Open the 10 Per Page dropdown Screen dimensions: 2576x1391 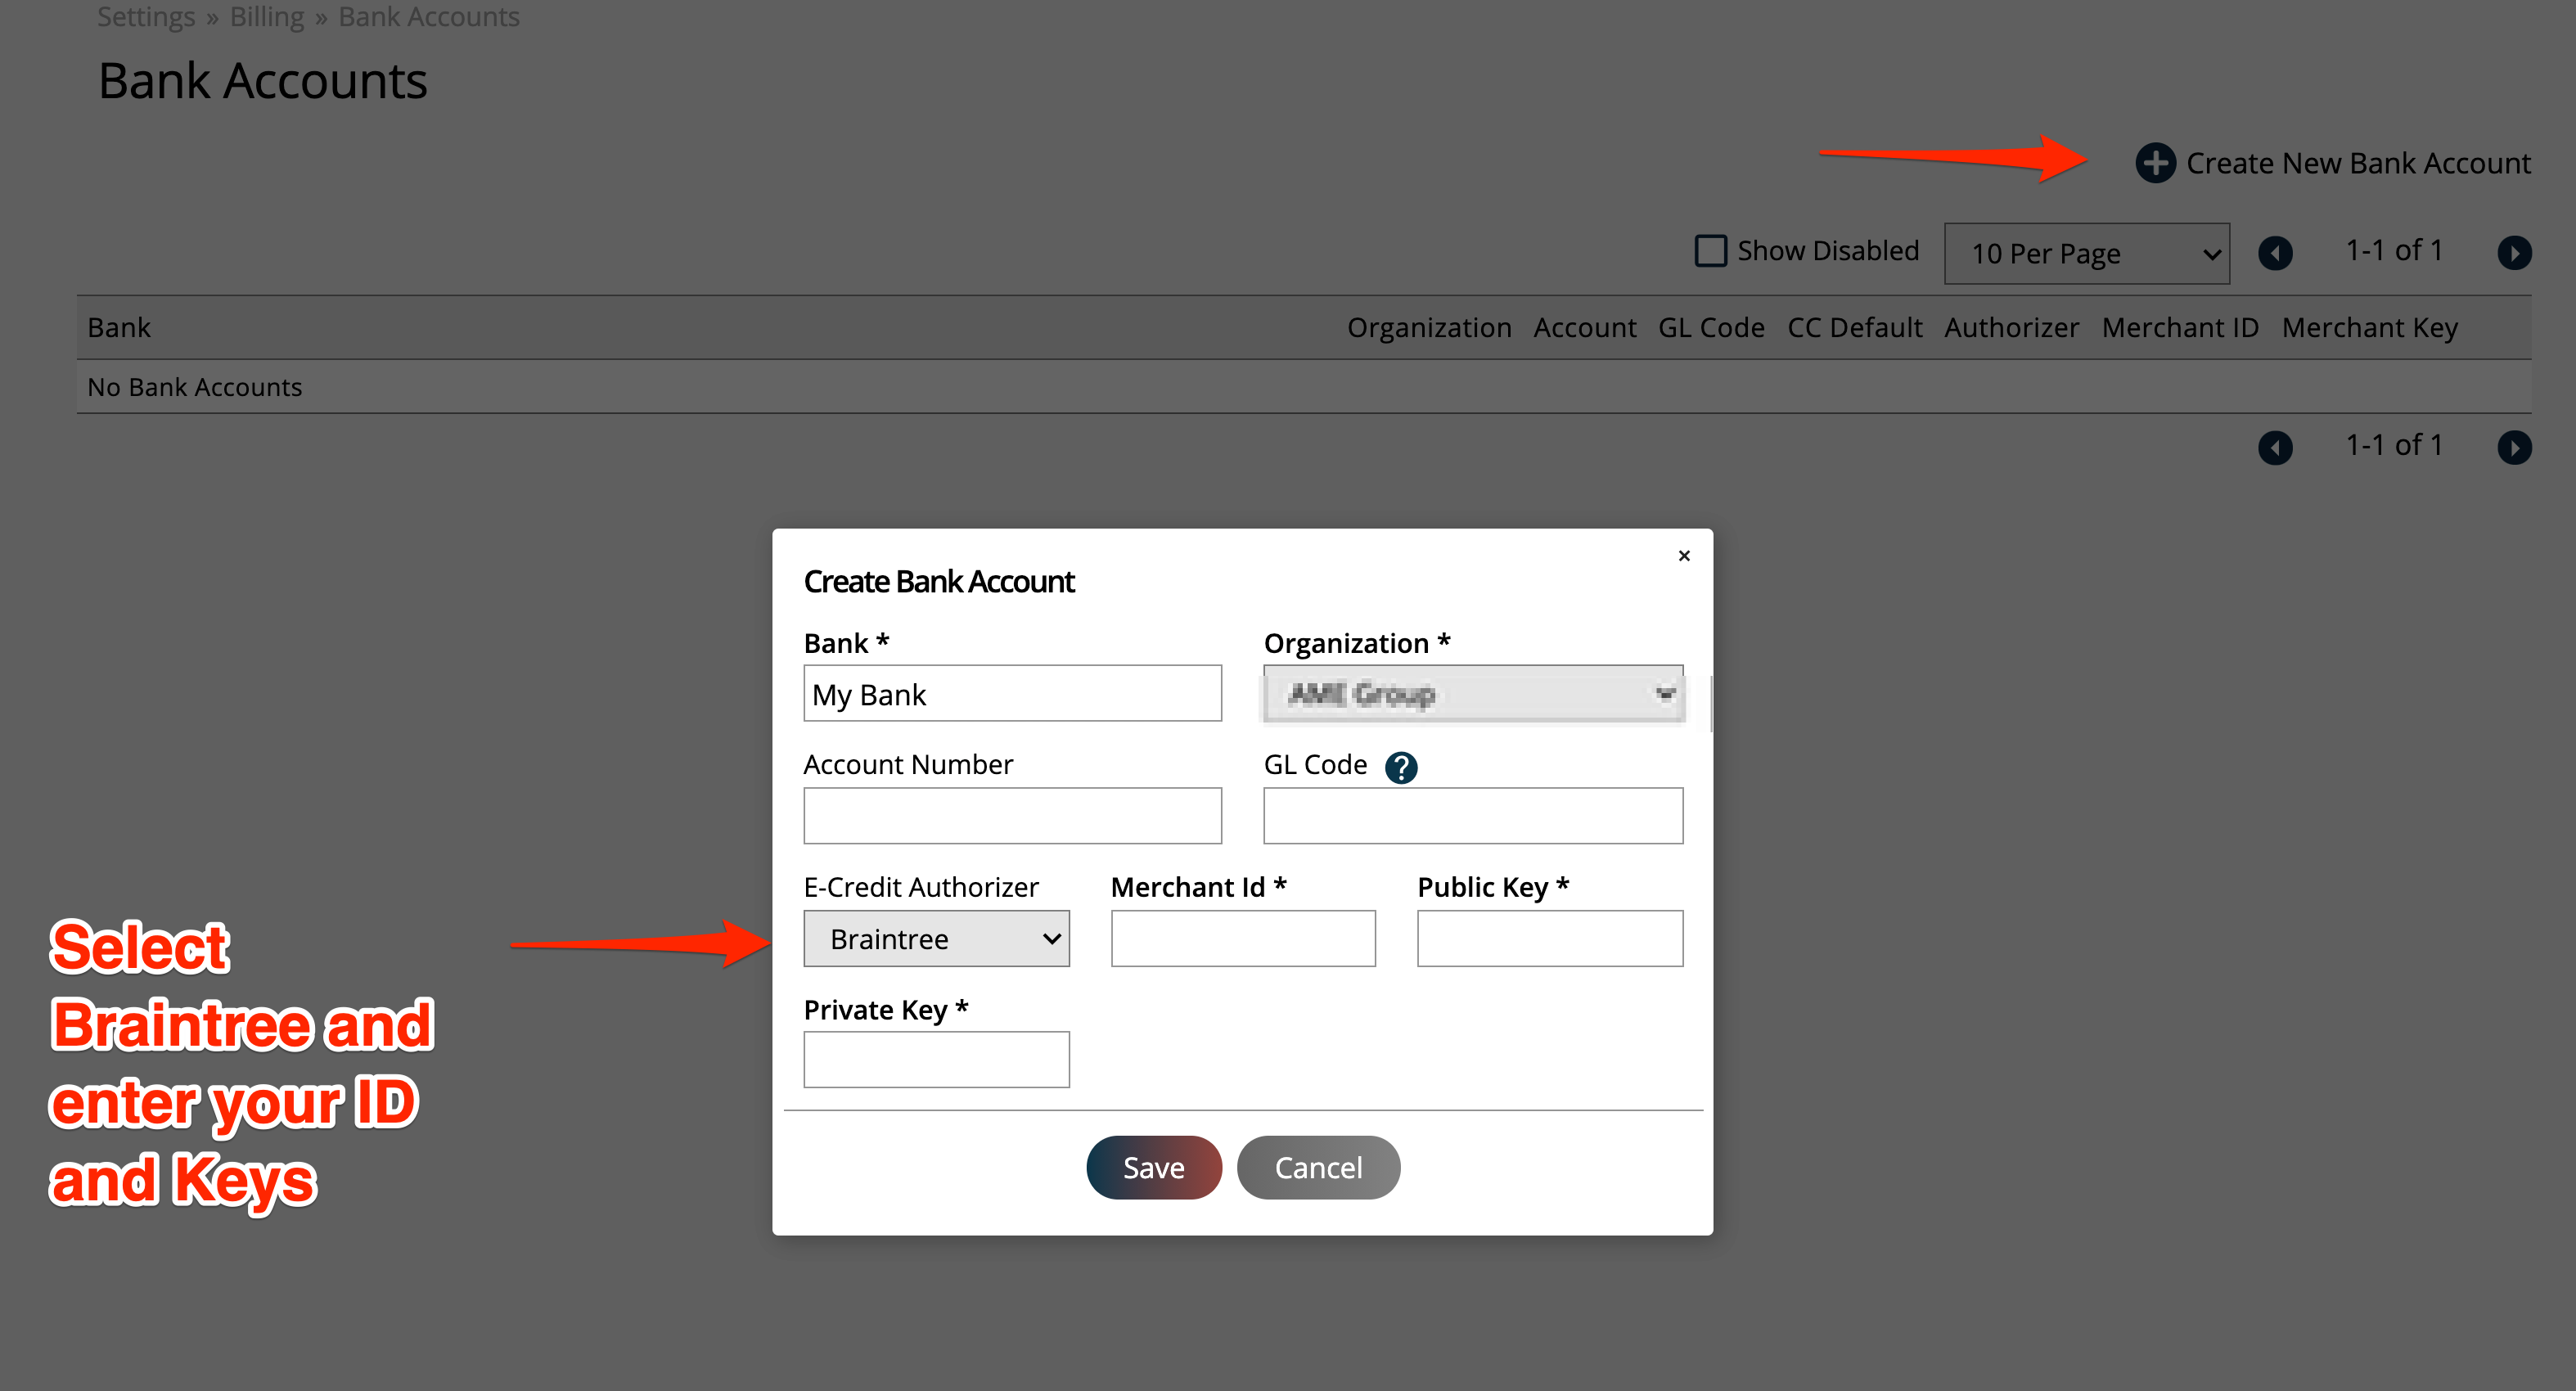coord(2086,254)
